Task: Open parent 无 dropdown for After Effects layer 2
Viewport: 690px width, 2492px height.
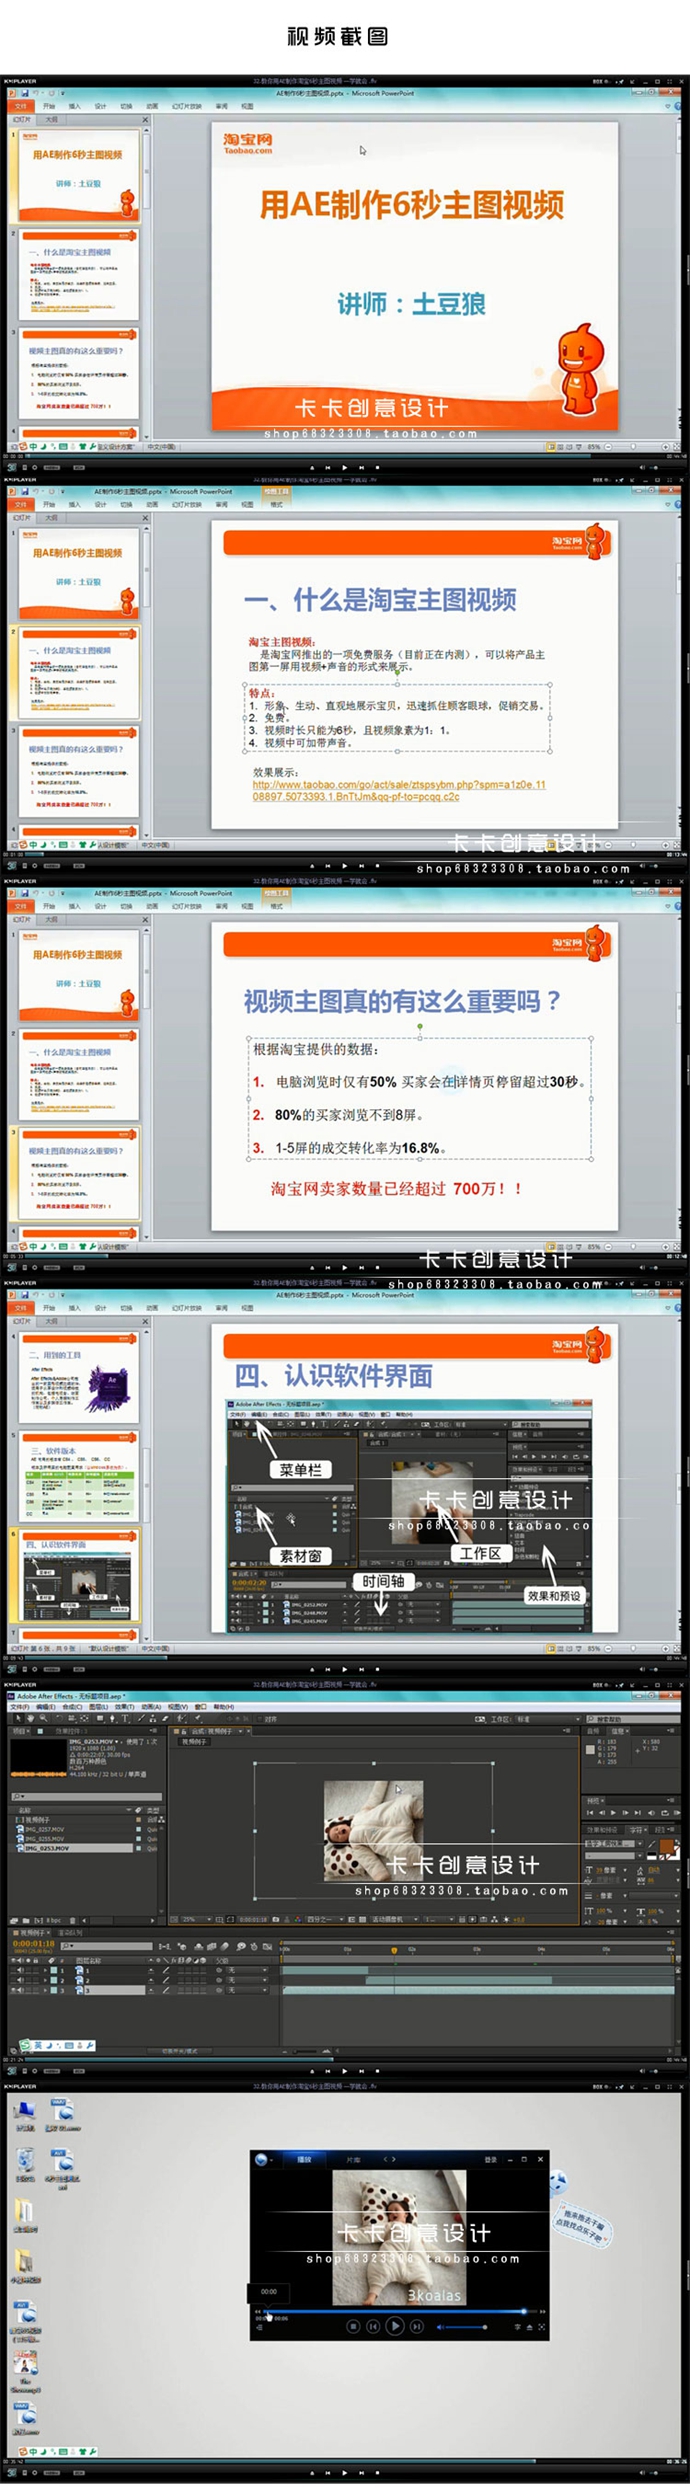Action: tap(247, 1980)
